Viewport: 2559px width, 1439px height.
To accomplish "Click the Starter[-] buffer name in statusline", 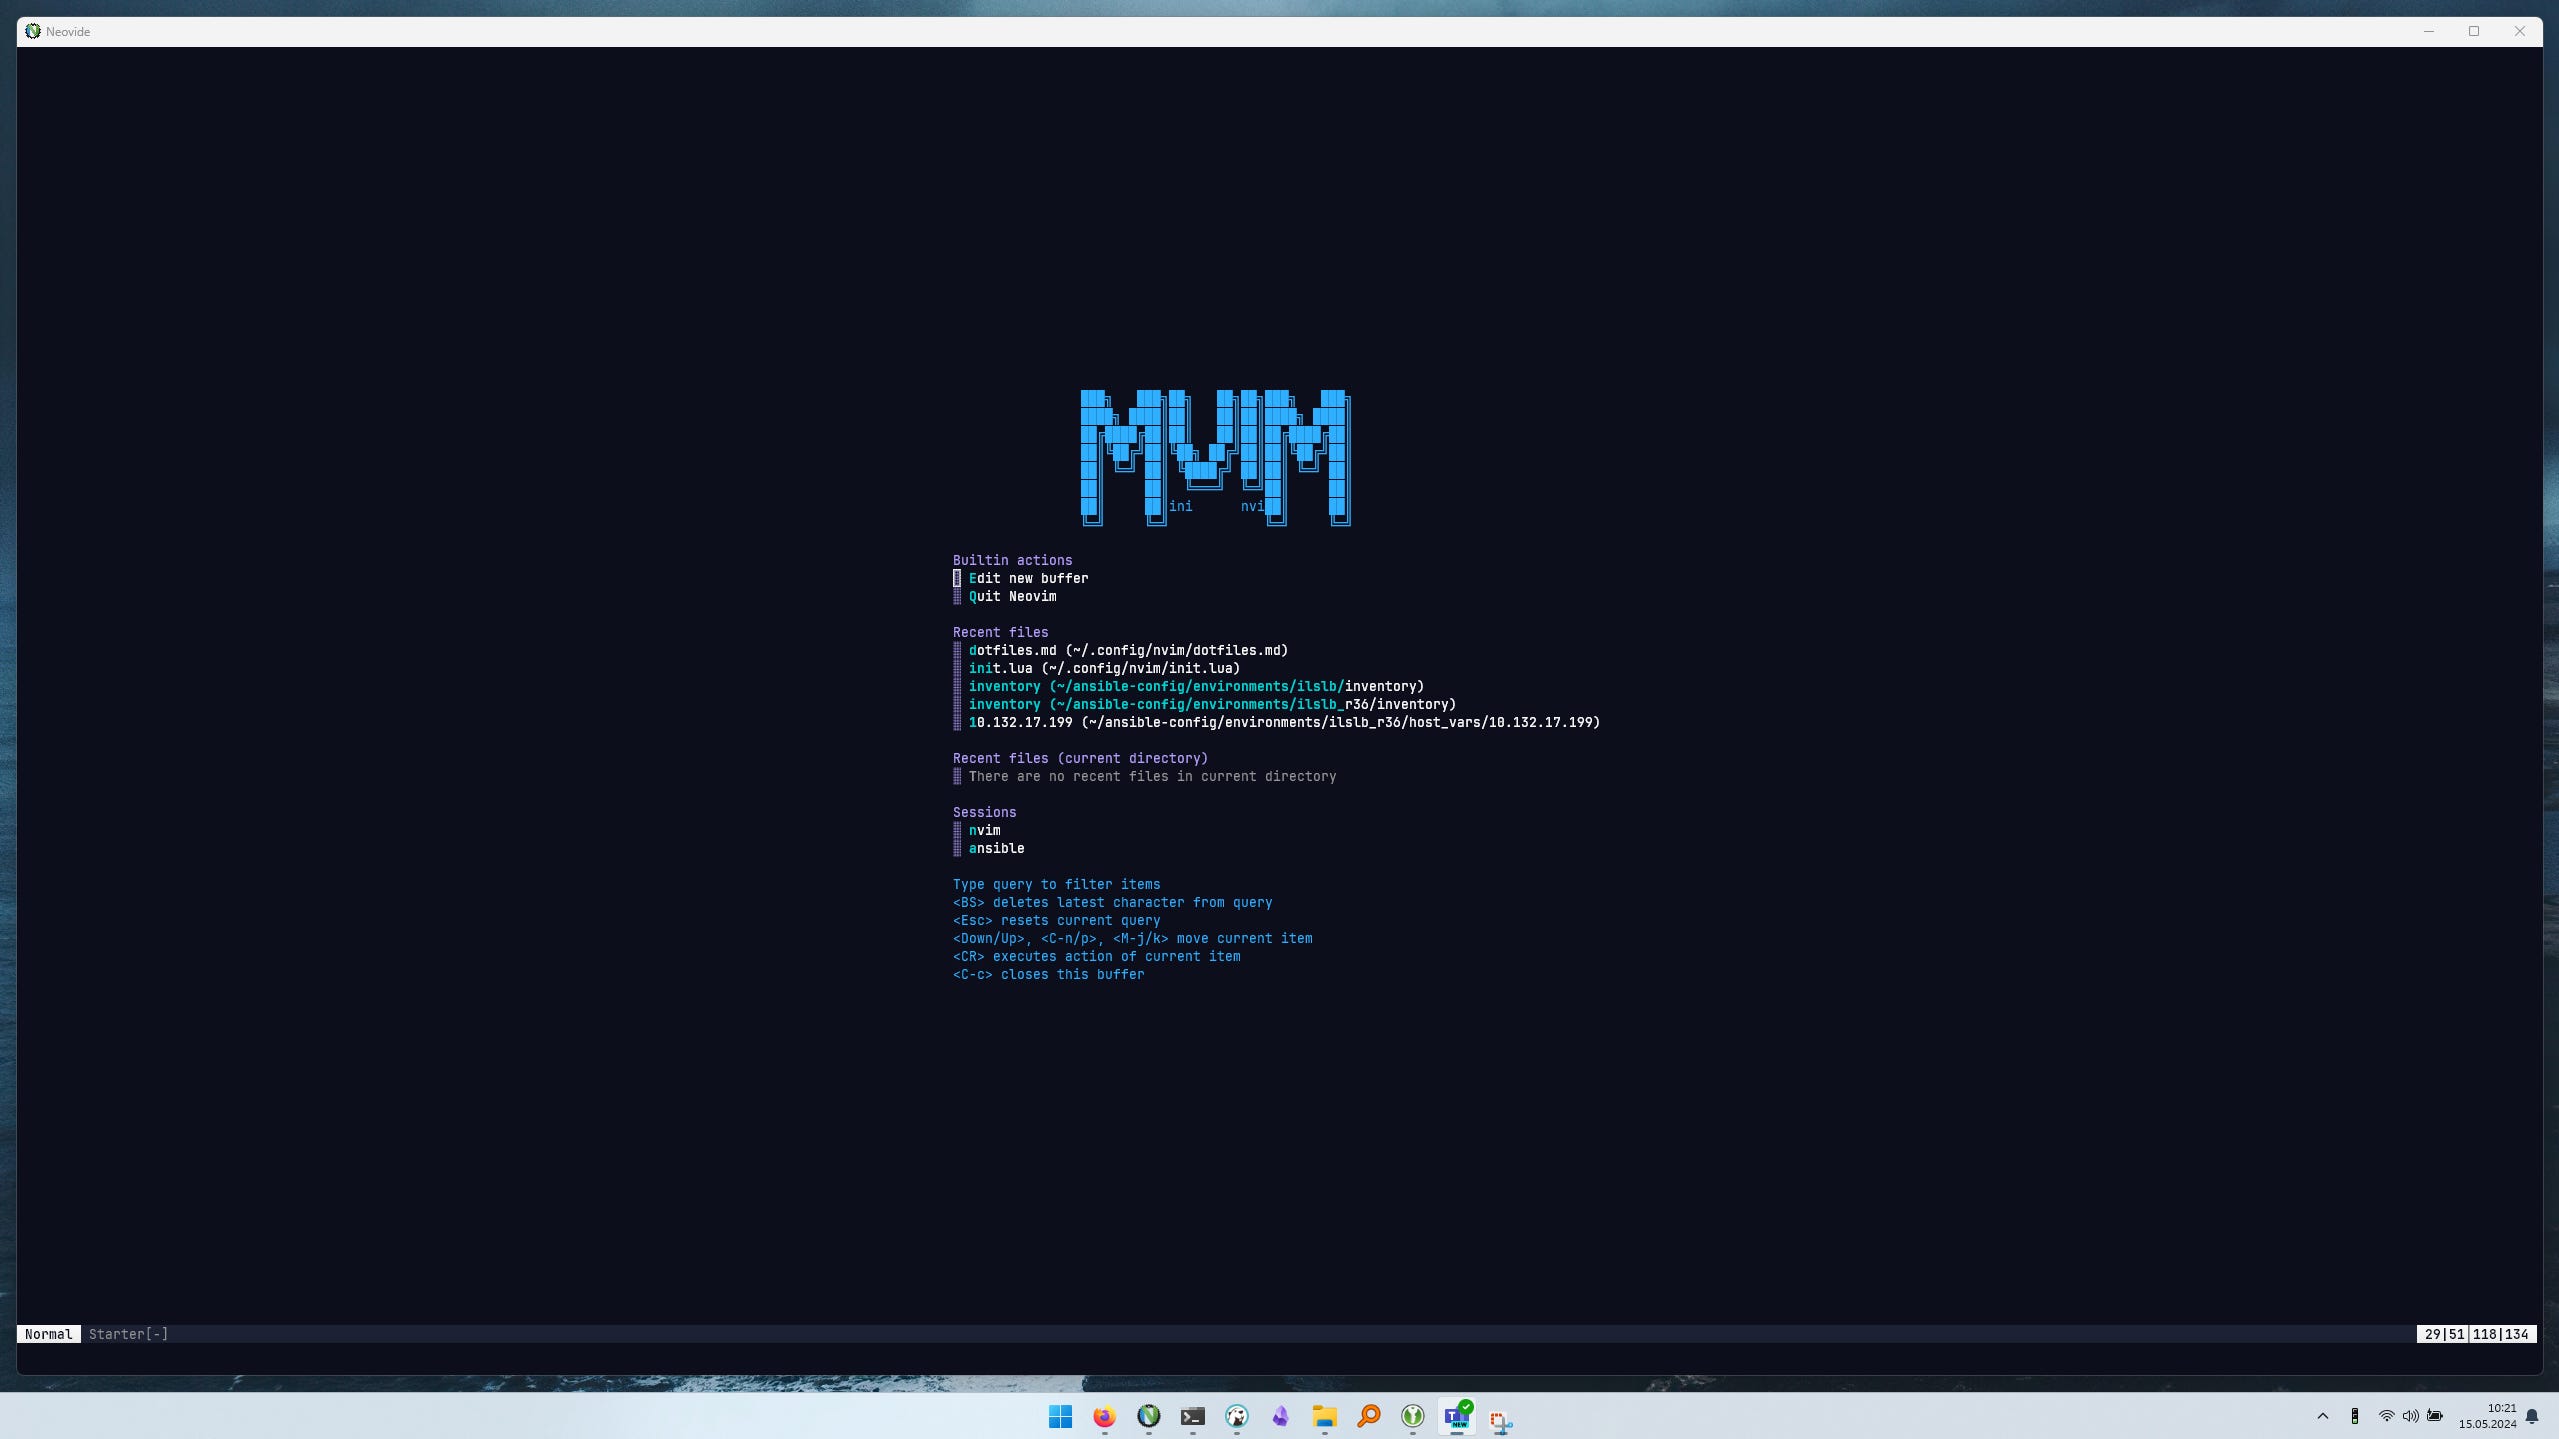I will pos(128,1334).
